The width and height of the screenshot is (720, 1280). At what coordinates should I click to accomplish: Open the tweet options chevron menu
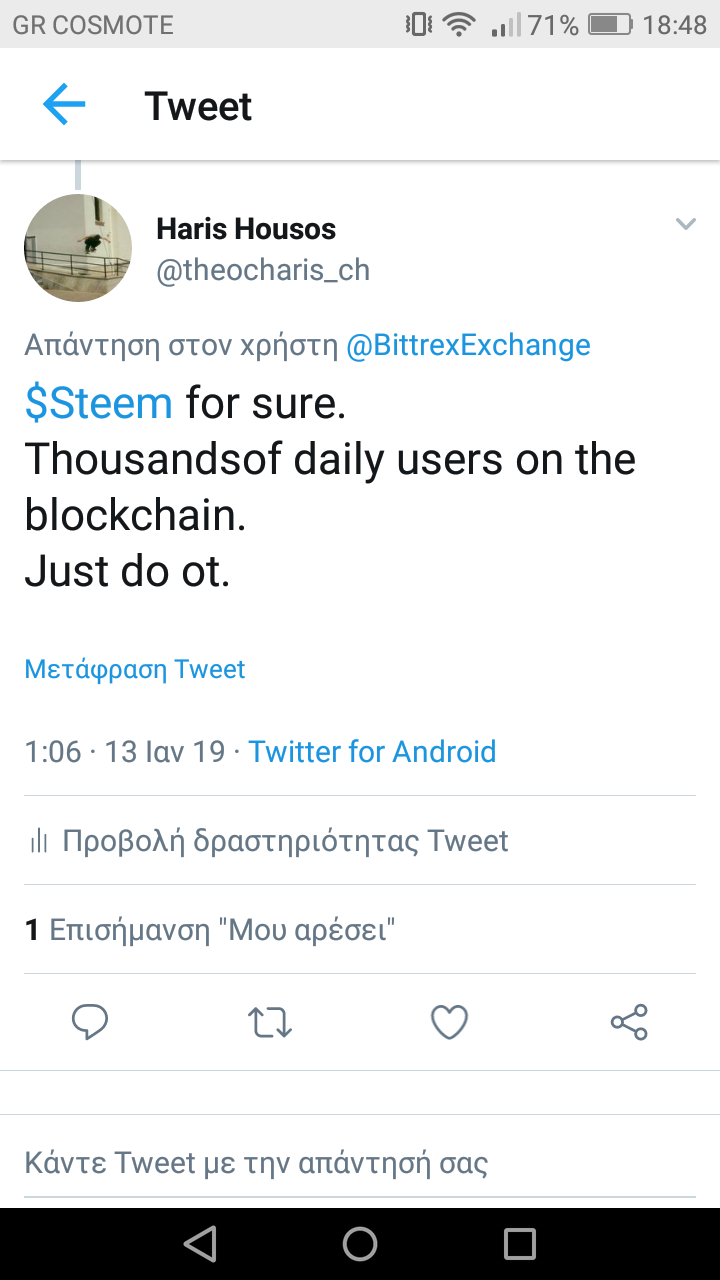pyautogui.click(x=685, y=224)
